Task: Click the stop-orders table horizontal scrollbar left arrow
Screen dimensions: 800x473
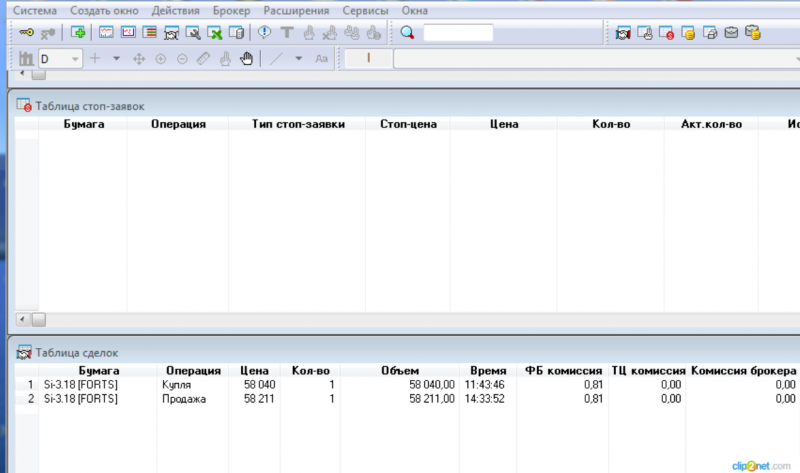Action: [x=22, y=319]
